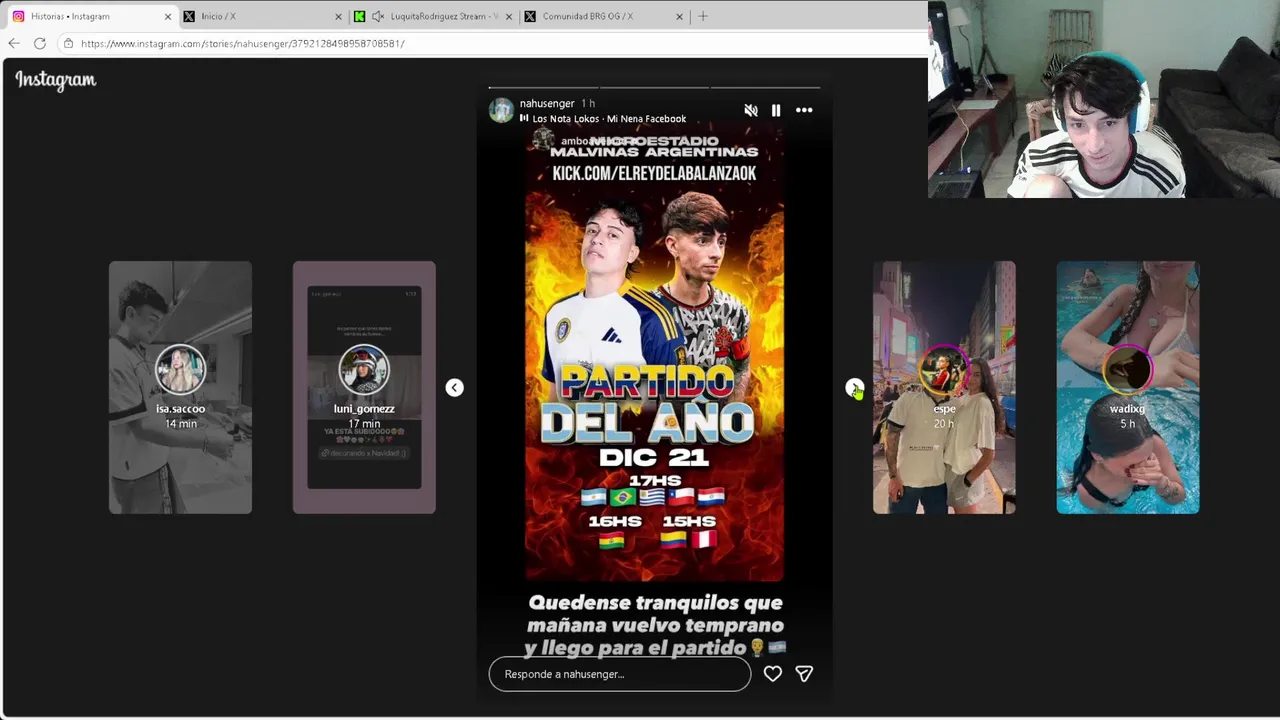Switch to the Historias • Instagram tab
This screenshot has height=720, width=1280.
(90, 16)
